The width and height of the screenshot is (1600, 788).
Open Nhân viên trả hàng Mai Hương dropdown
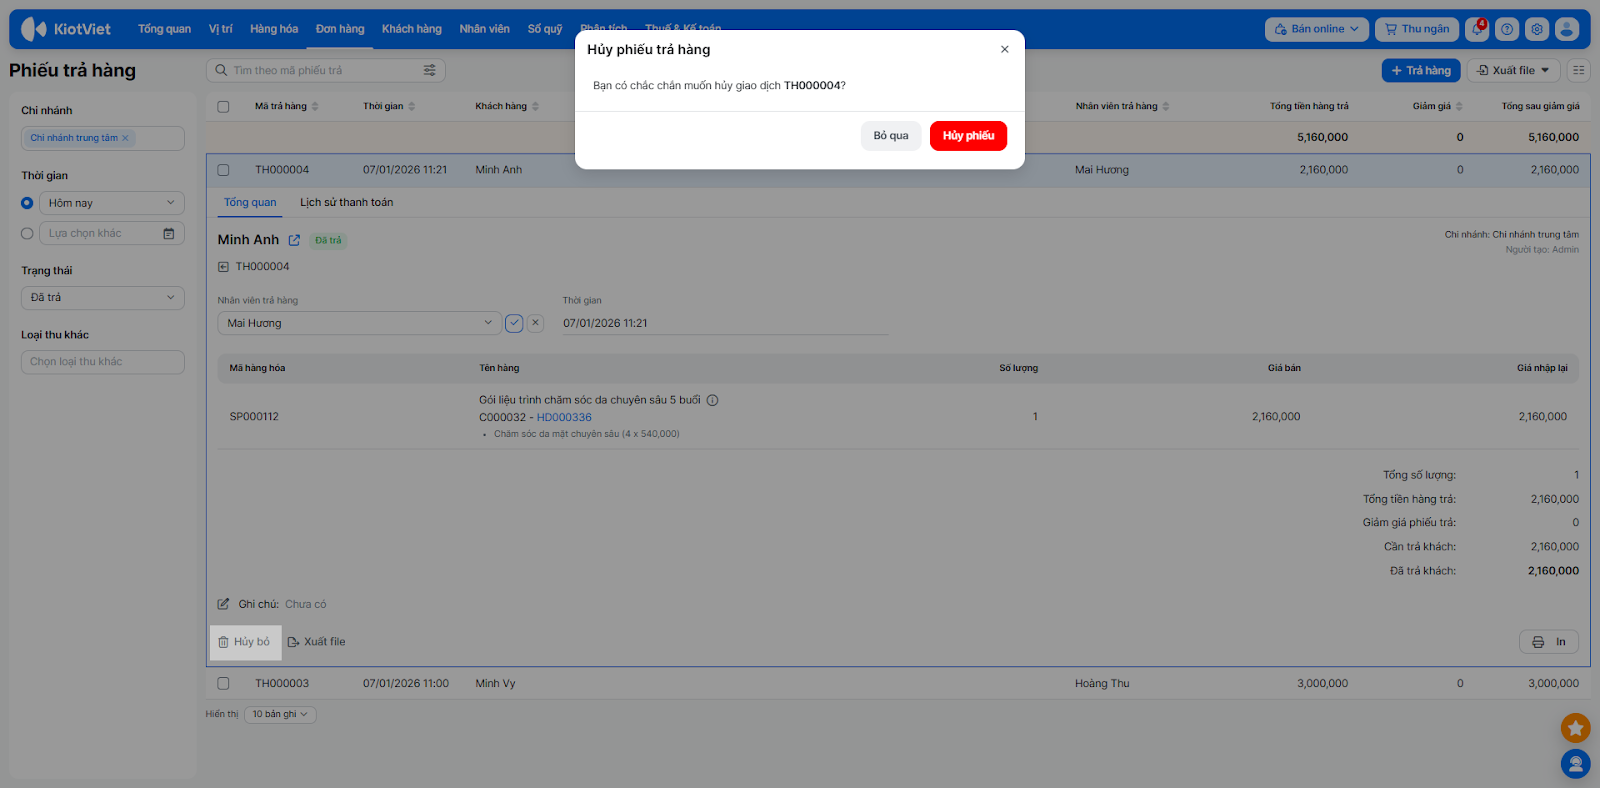[x=359, y=323]
